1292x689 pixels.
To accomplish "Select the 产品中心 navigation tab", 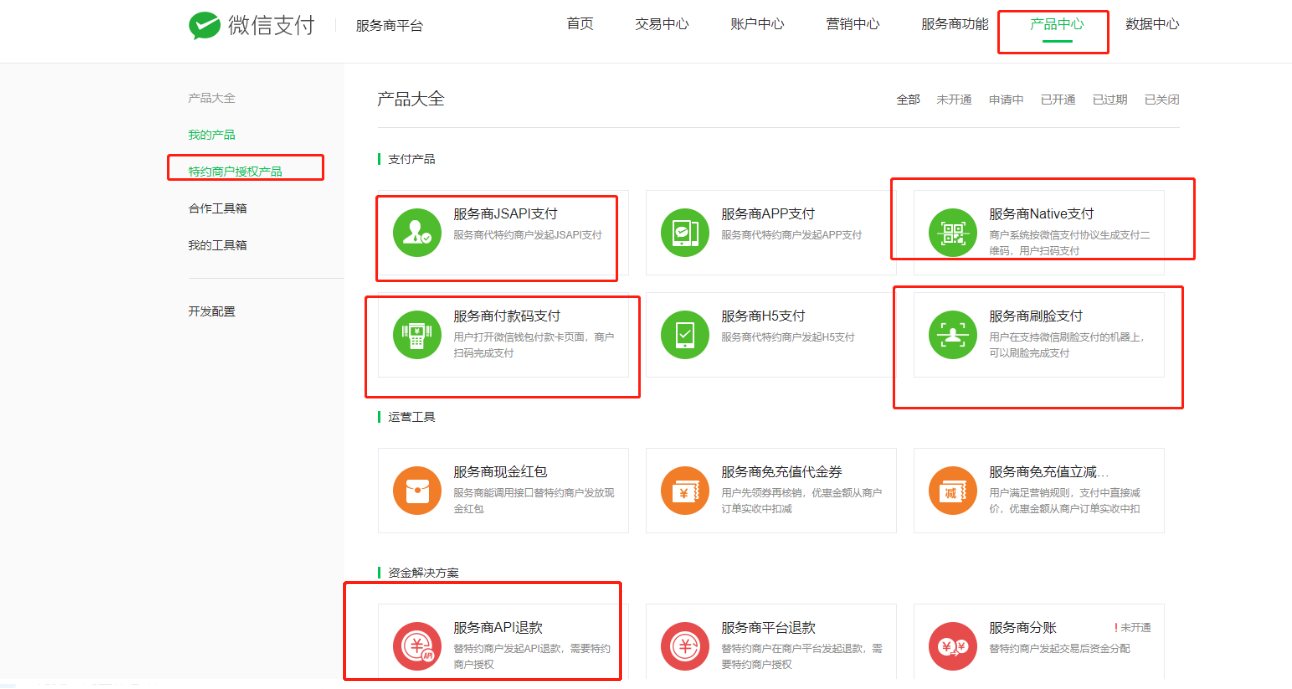I will click(x=1057, y=24).
